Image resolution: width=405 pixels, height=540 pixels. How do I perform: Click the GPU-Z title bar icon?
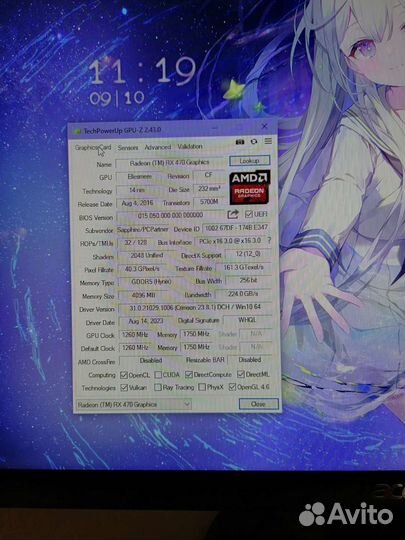(x=77, y=131)
